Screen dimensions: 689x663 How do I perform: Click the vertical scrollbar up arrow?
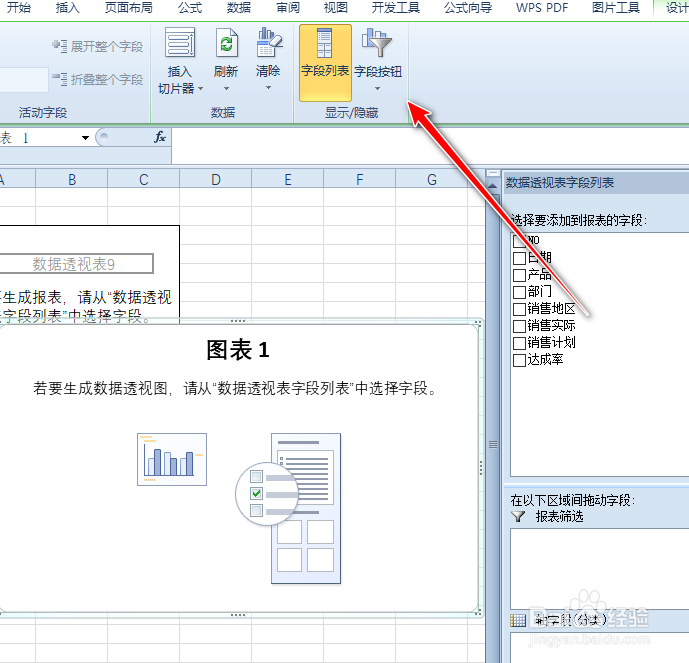[x=493, y=186]
